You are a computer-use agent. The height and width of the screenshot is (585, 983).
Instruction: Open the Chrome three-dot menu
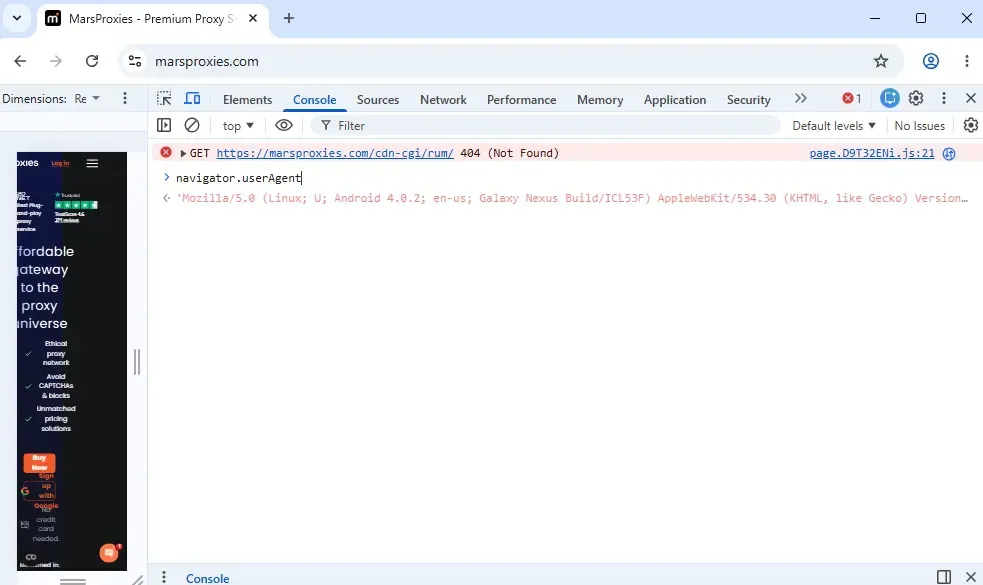click(x=966, y=61)
